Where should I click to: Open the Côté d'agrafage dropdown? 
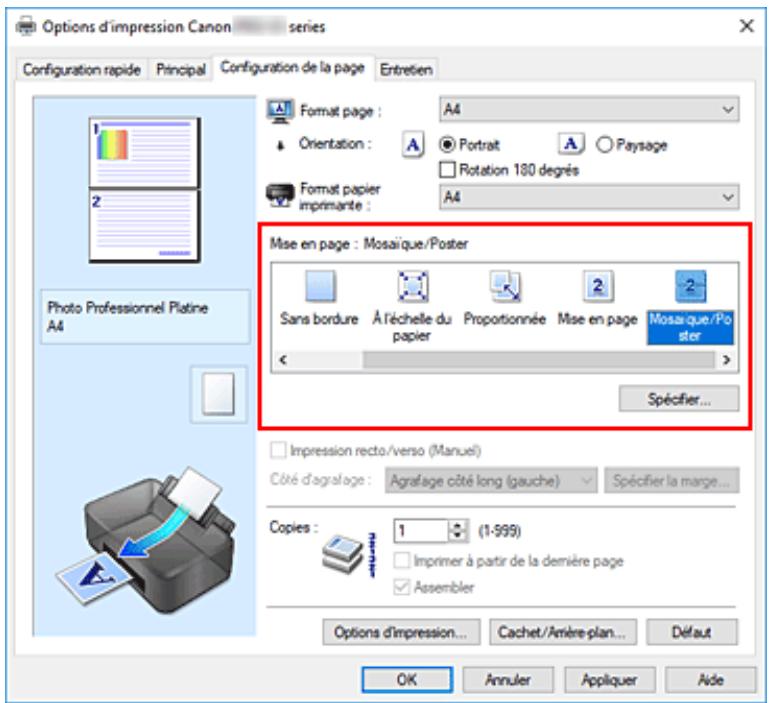tap(491, 480)
